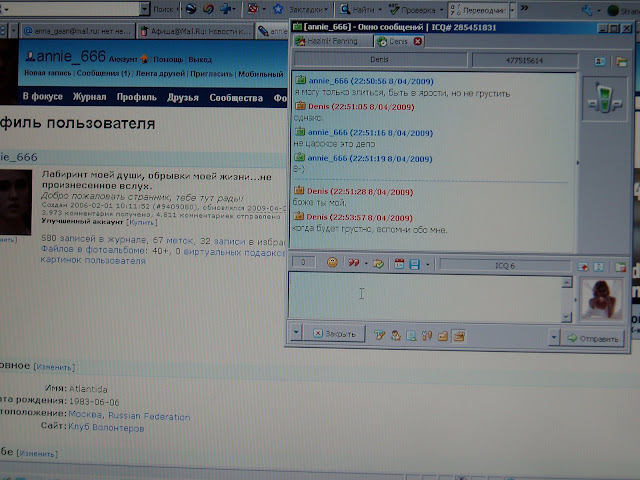Click the blue globe icon in browser toolbar
This screenshot has height=480, width=640.
191,9
